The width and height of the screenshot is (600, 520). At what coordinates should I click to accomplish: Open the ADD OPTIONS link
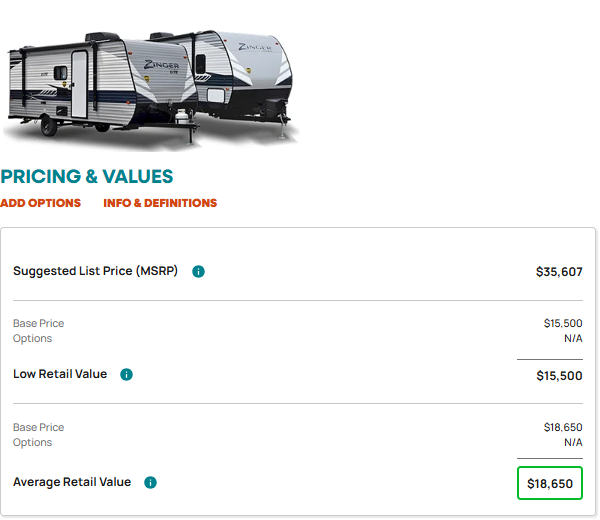[x=41, y=203]
